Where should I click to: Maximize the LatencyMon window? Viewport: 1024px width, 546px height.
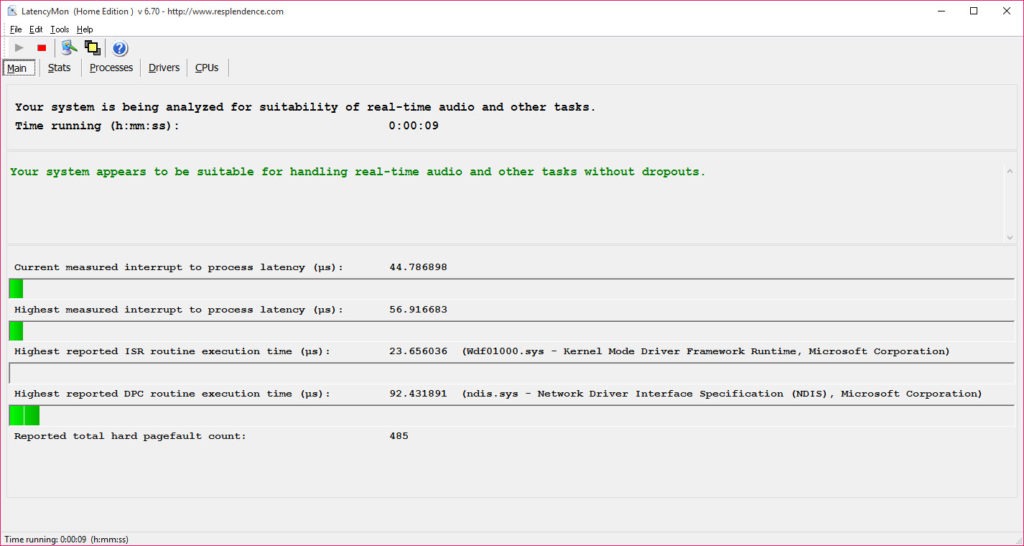974,11
